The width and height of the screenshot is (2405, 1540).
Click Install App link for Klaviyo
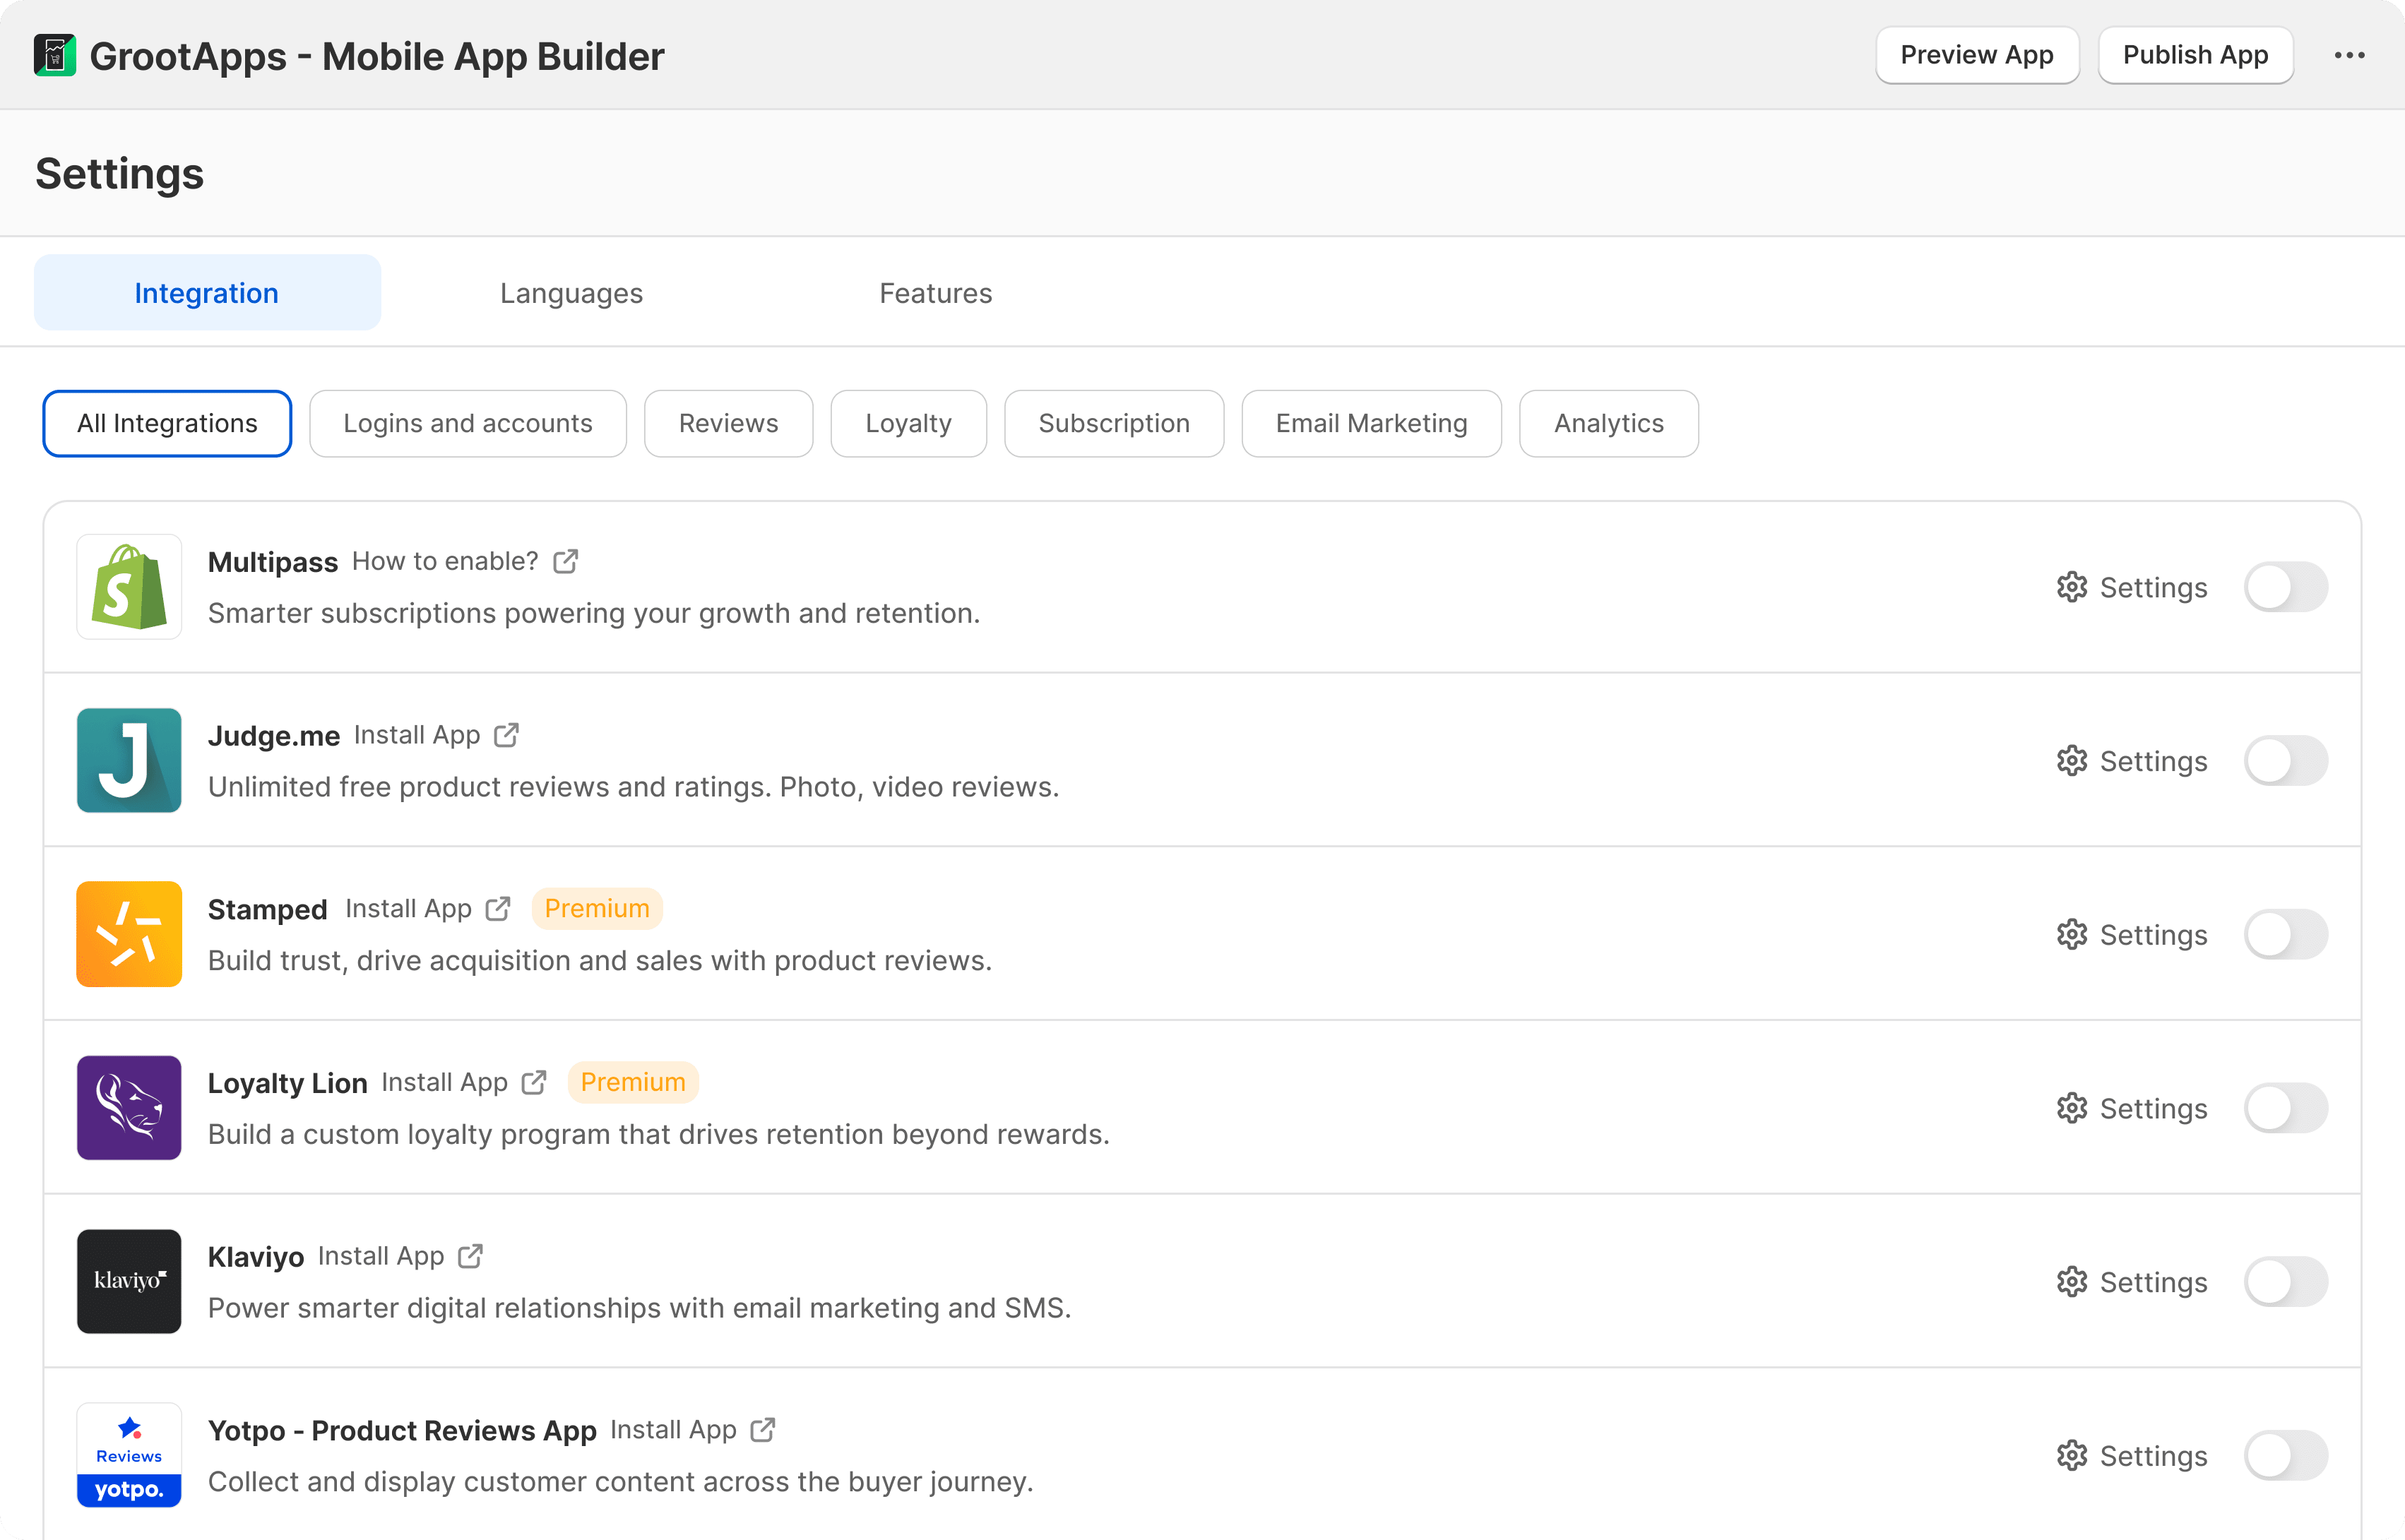tap(381, 1256)
